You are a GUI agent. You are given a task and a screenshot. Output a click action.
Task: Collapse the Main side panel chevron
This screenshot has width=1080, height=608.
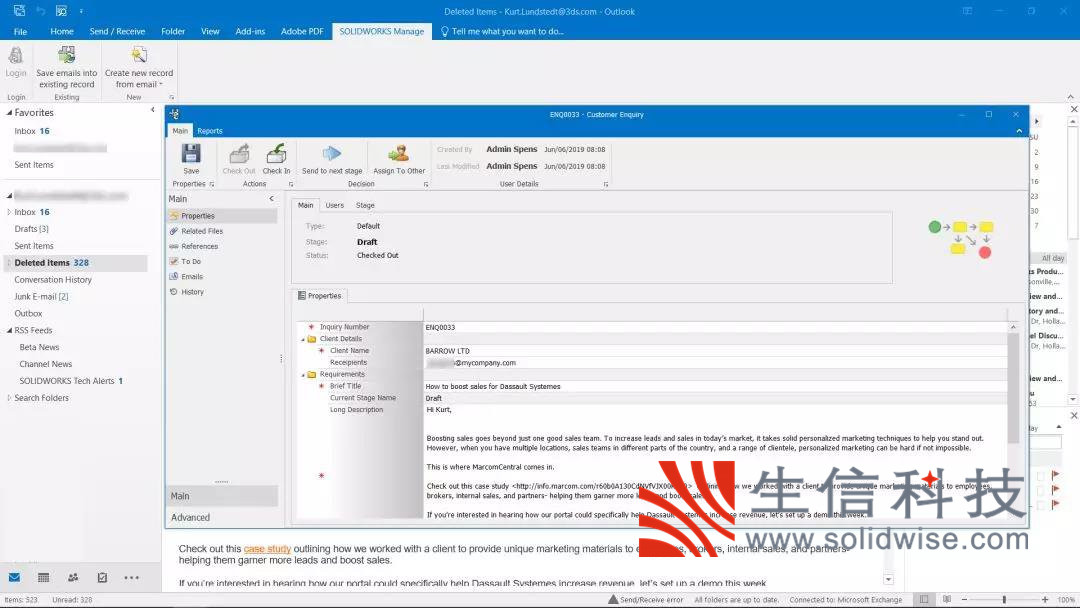point(271,199)
